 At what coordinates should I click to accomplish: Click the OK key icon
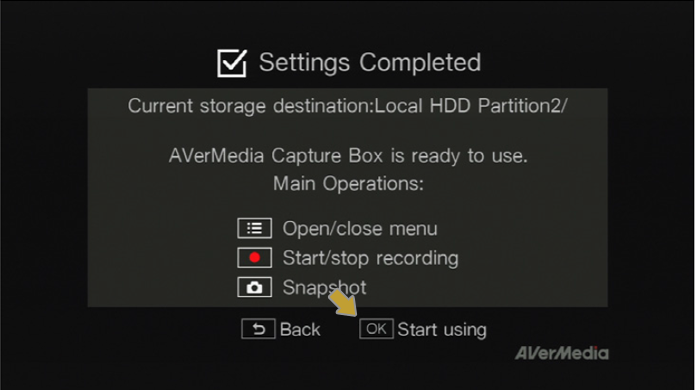376,329
